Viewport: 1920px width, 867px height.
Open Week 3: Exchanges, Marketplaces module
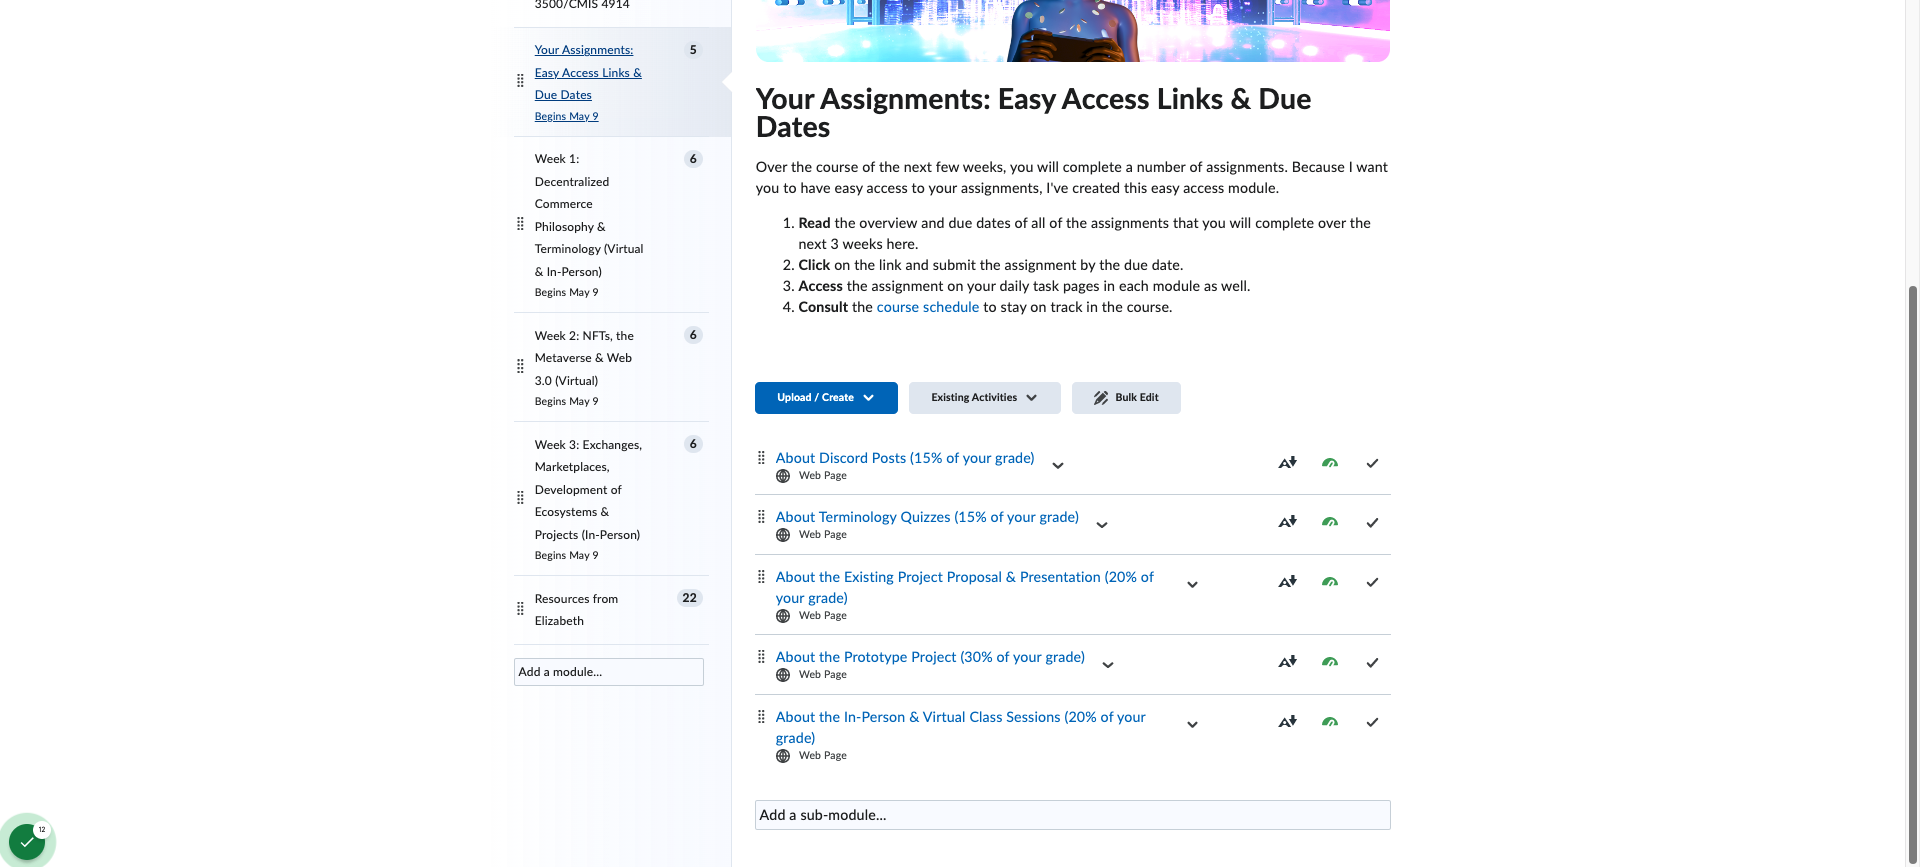588,490
